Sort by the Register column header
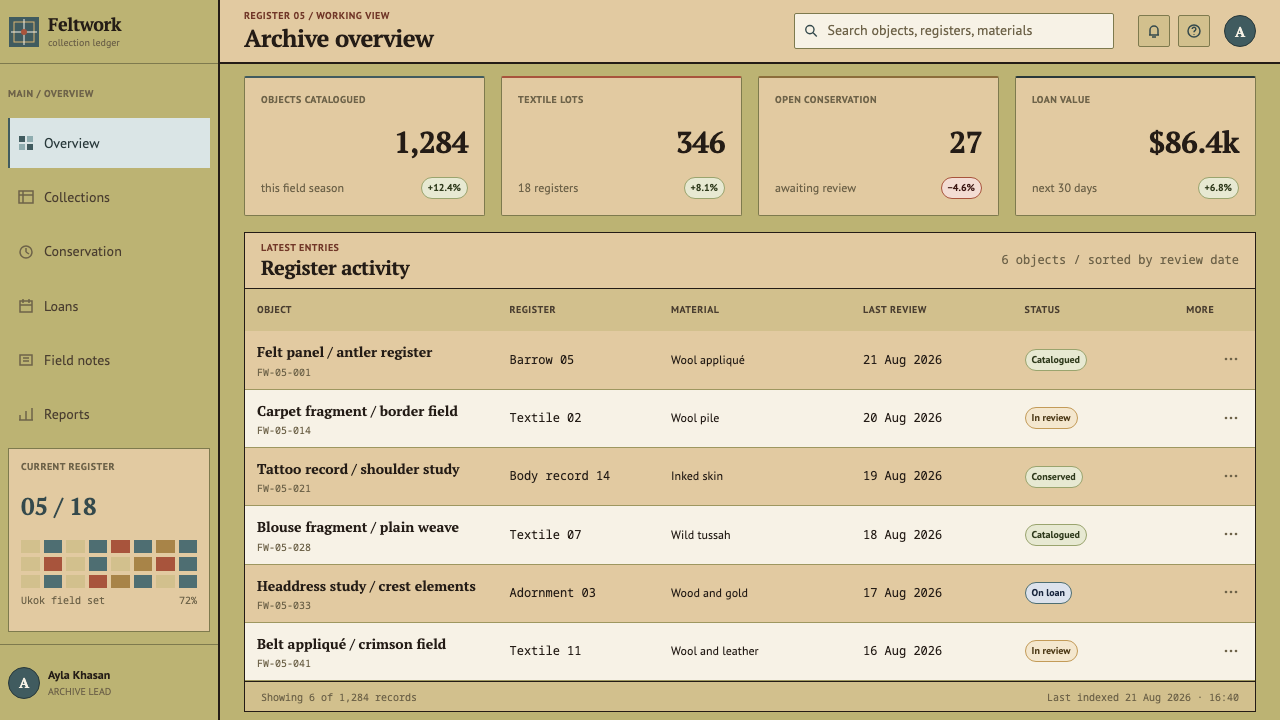Viewport: 1280px width, 720px height. pos(532,310)
